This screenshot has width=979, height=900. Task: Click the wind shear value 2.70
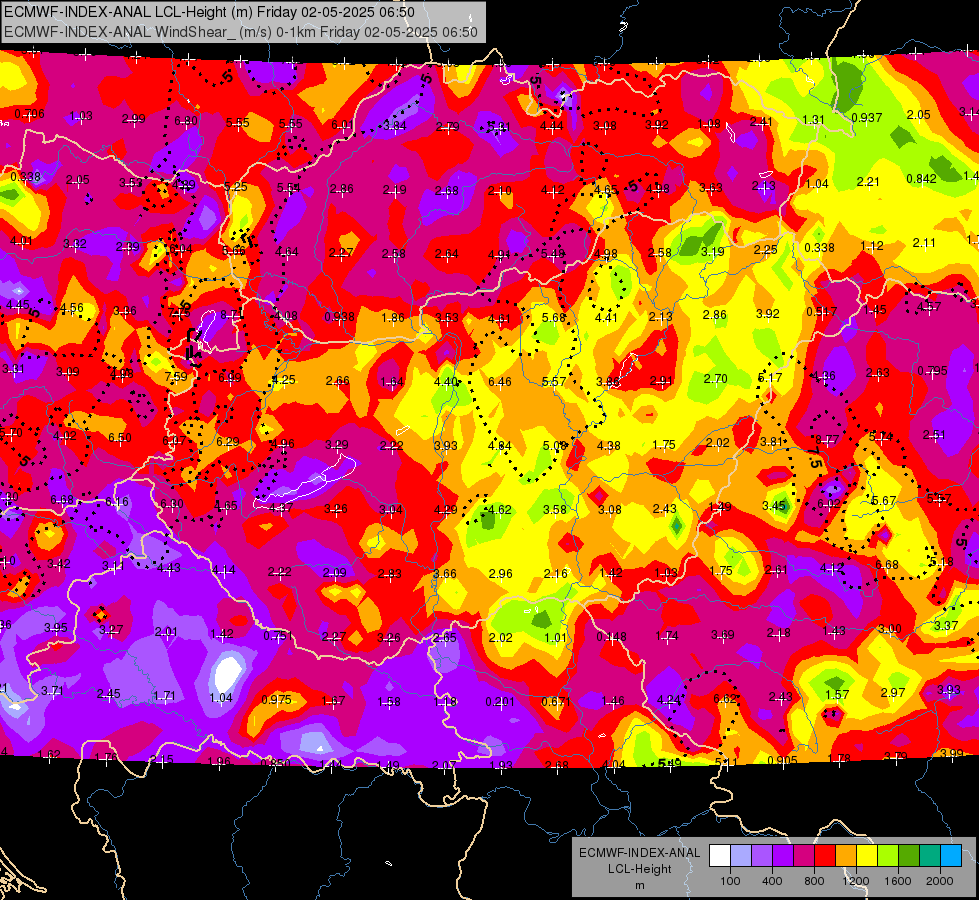point(716,378)
